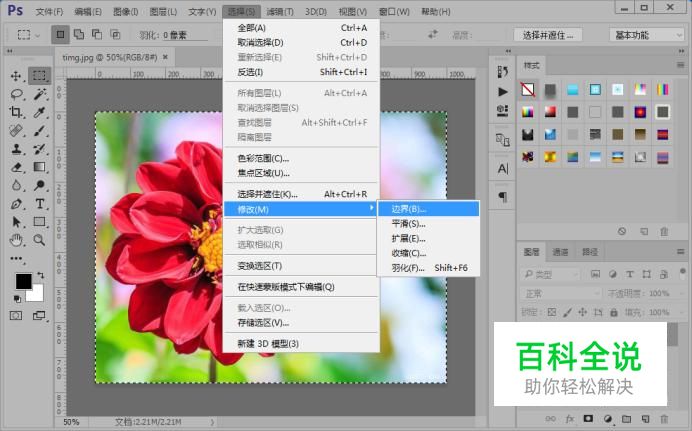Open the 正常 blend mode dropdown
Image resolution: width=692 pixels, height=431 pixels.
click(560, 294)
